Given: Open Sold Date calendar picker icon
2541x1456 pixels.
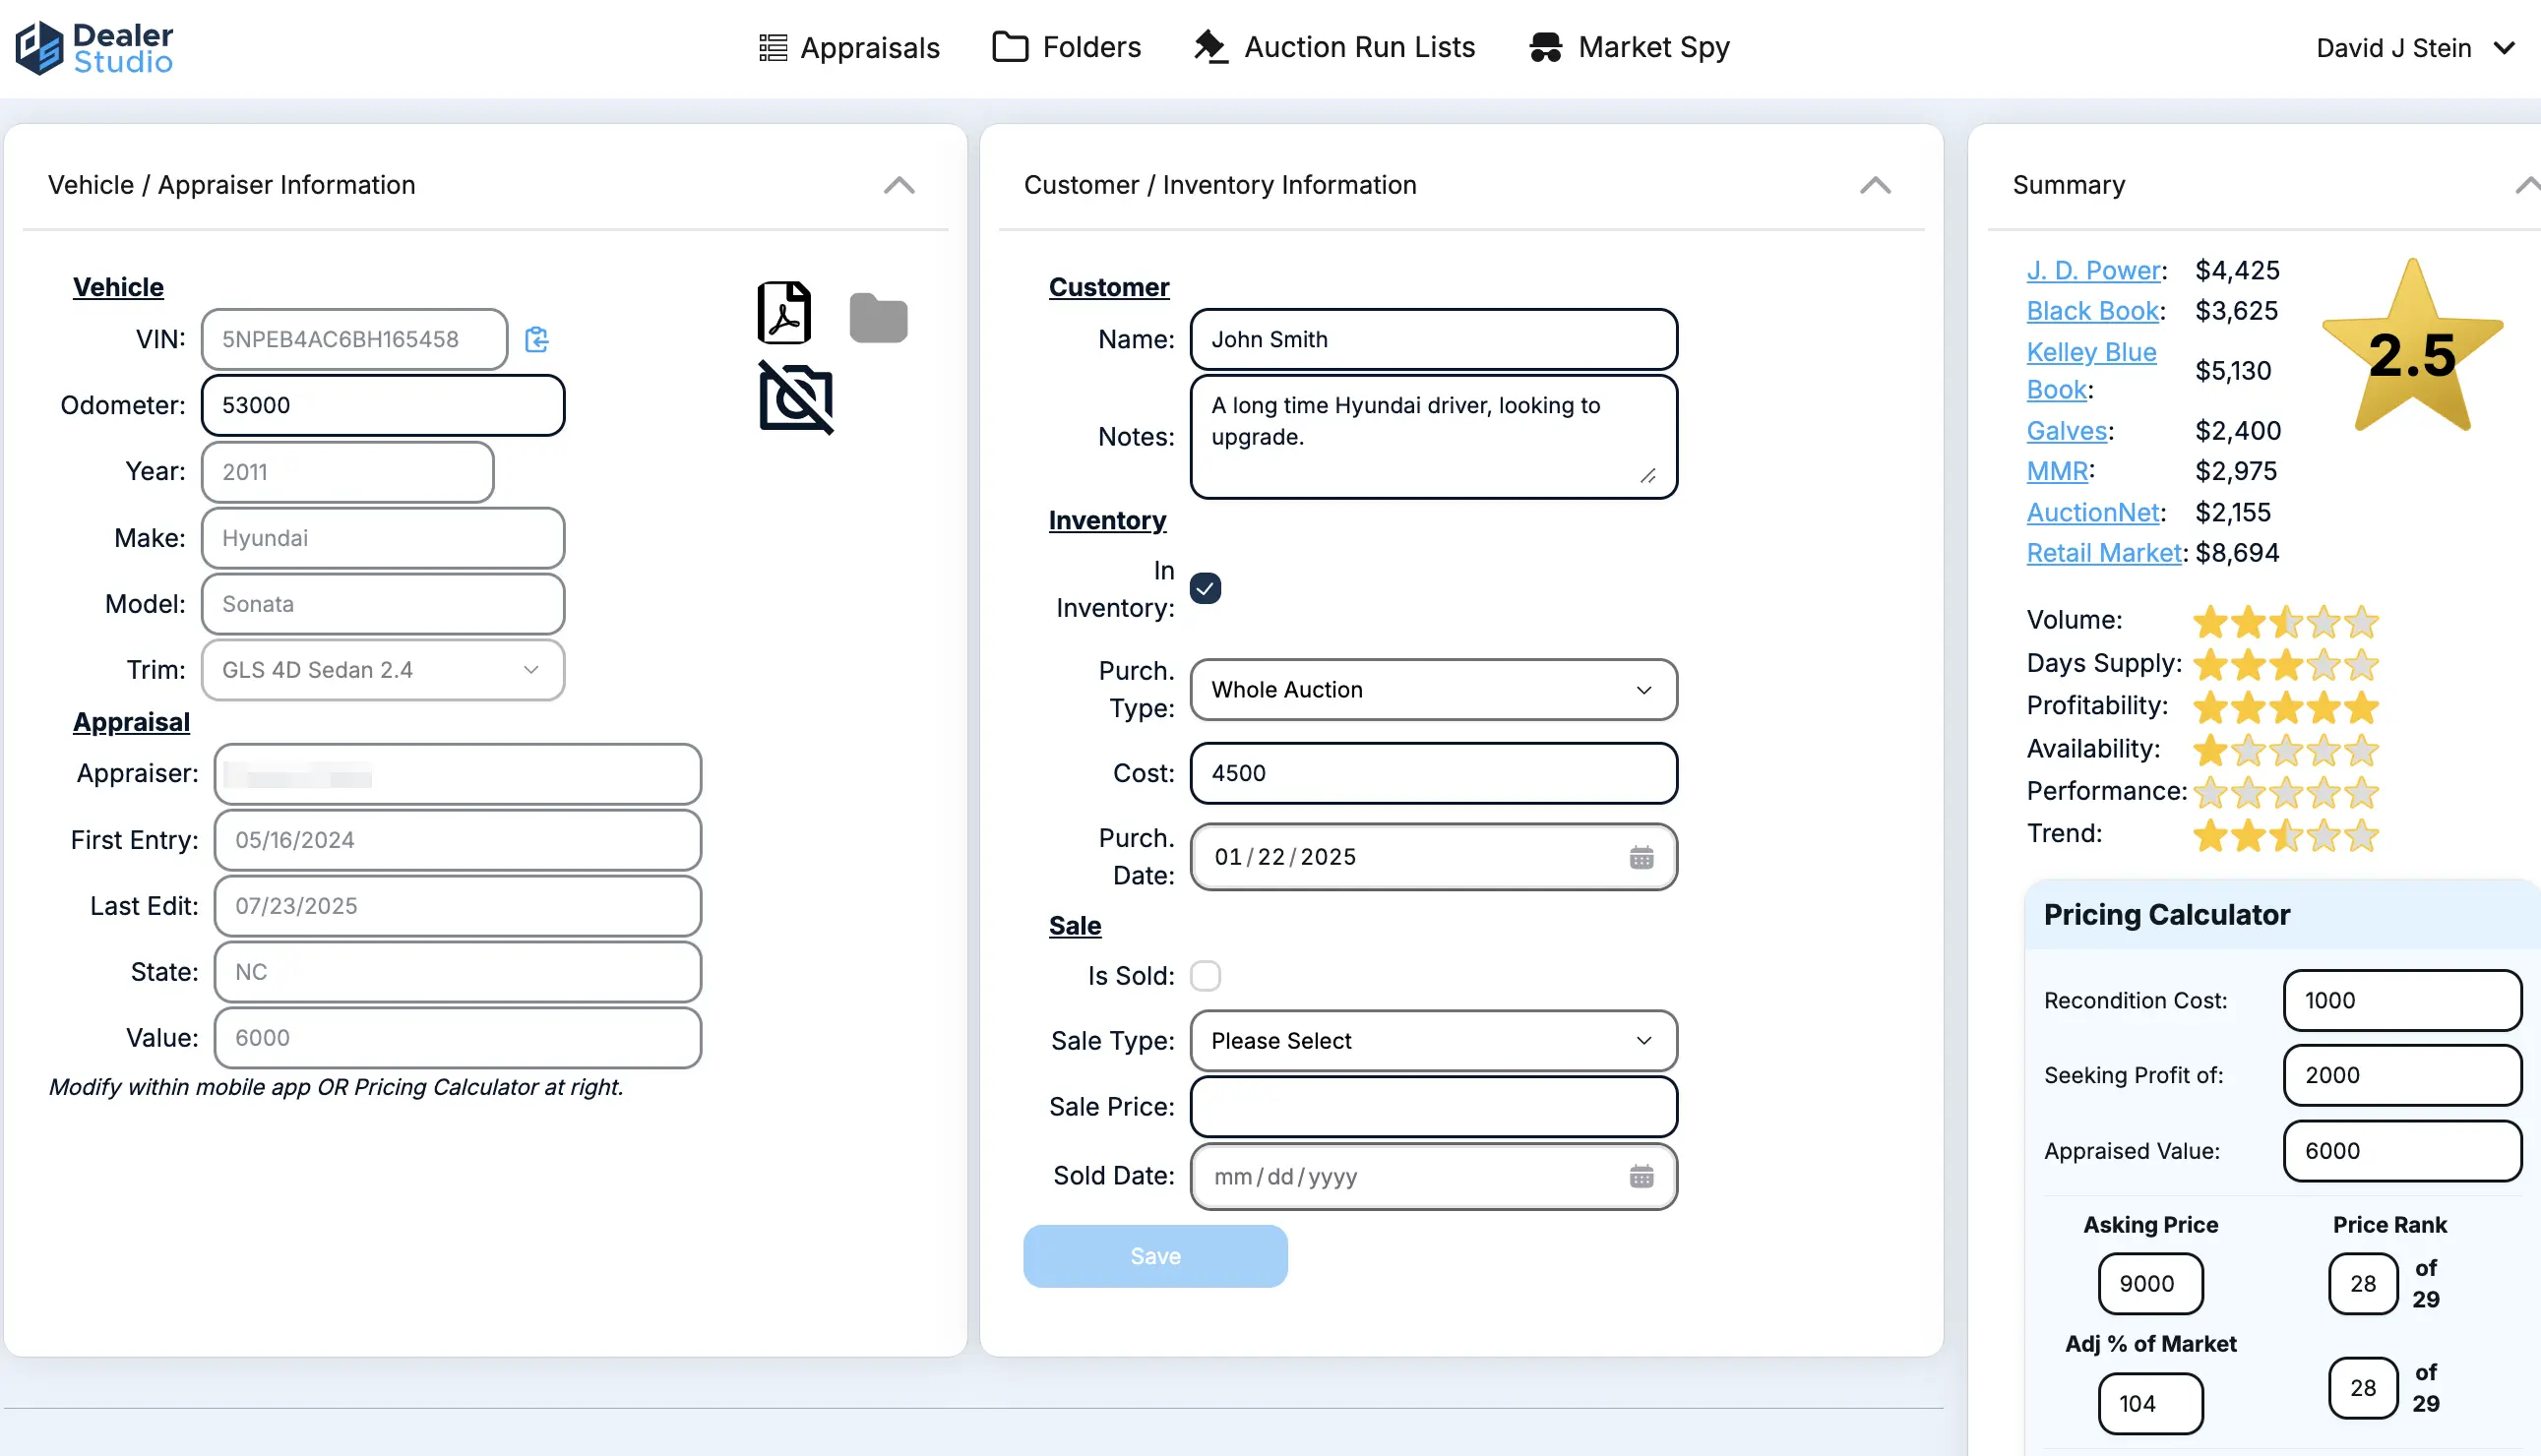Looking at the screenshot, I should [x=1641, y=1176].
